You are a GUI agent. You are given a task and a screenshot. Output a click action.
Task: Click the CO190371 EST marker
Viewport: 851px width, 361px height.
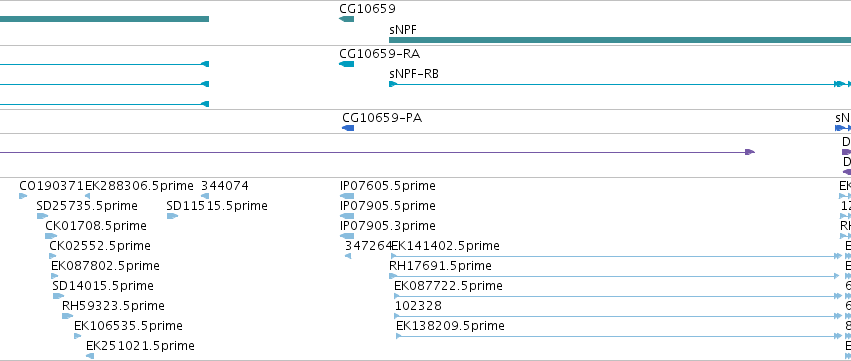point(23,196)
